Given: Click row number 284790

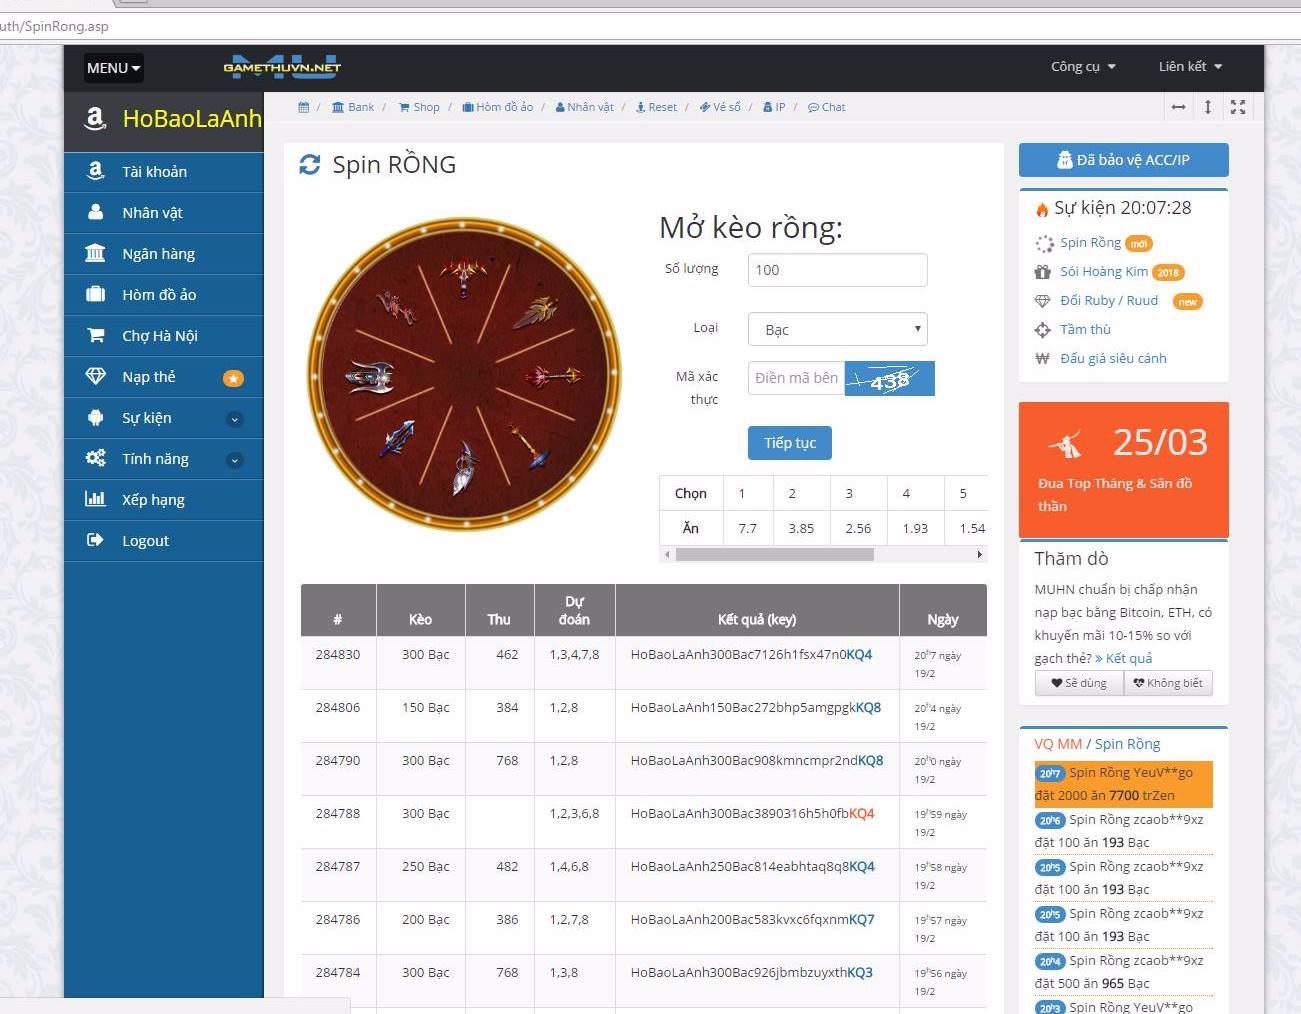Looking at the screenshot, I should (x=338, y=761).
